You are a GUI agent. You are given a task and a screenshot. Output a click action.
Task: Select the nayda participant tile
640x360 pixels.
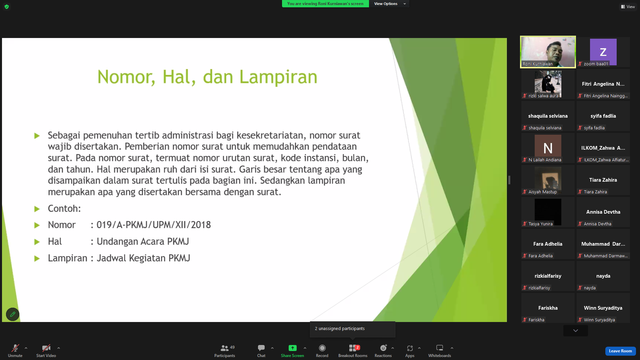tap(603, 276)
